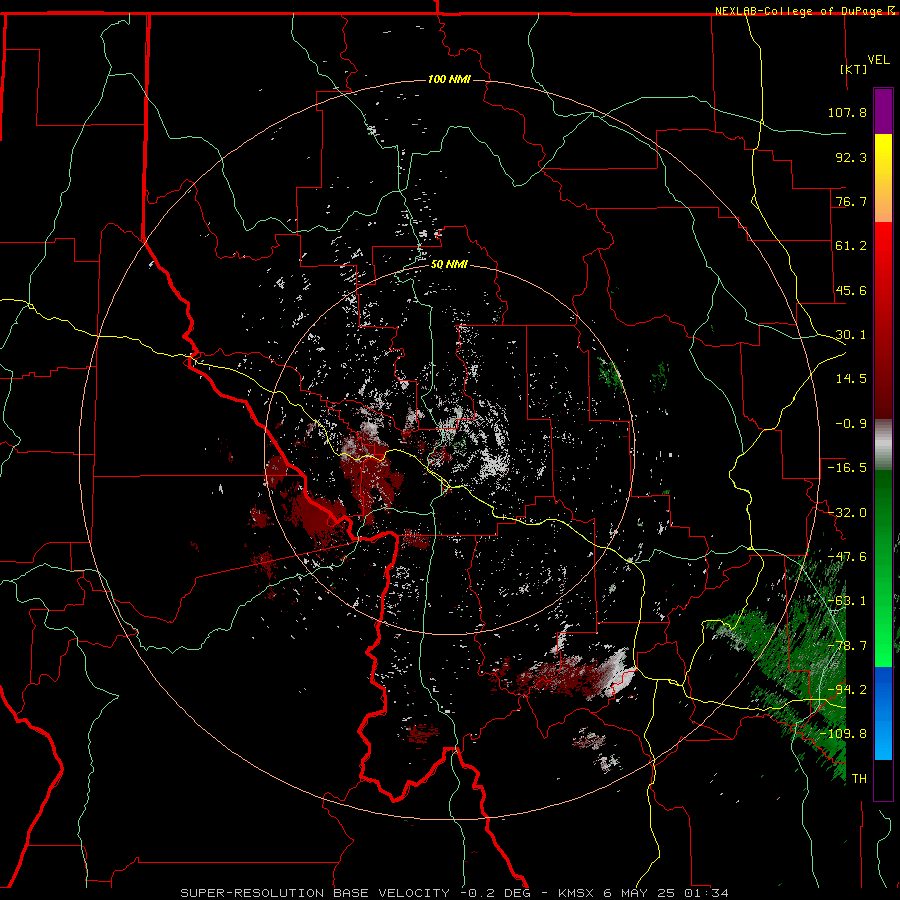The image size is (900, 900).
Task: Click the -16.5 velocity scale value
Action: click(847, 468)
